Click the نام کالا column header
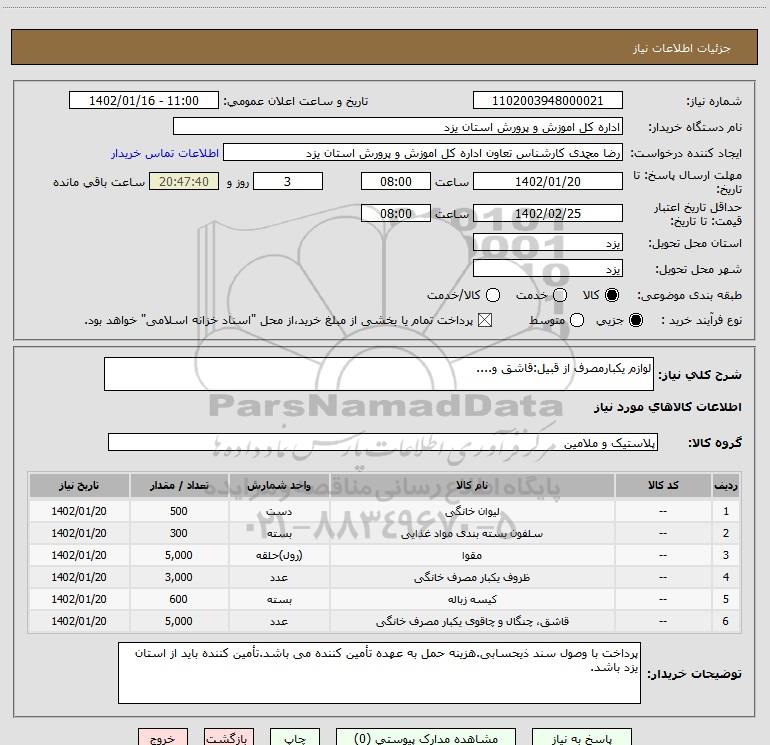This screenshot has width=770, height=745. (472, 486)
